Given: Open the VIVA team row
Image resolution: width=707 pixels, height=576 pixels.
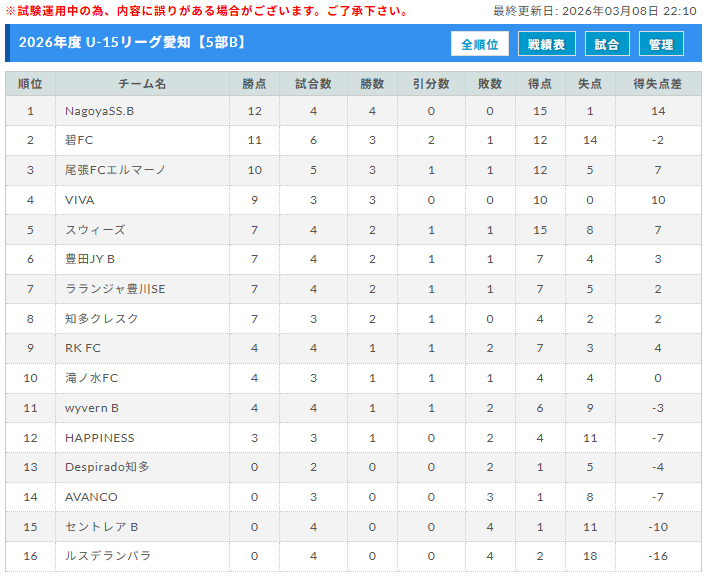Looking at the screenshot, I should coord(80,200).
